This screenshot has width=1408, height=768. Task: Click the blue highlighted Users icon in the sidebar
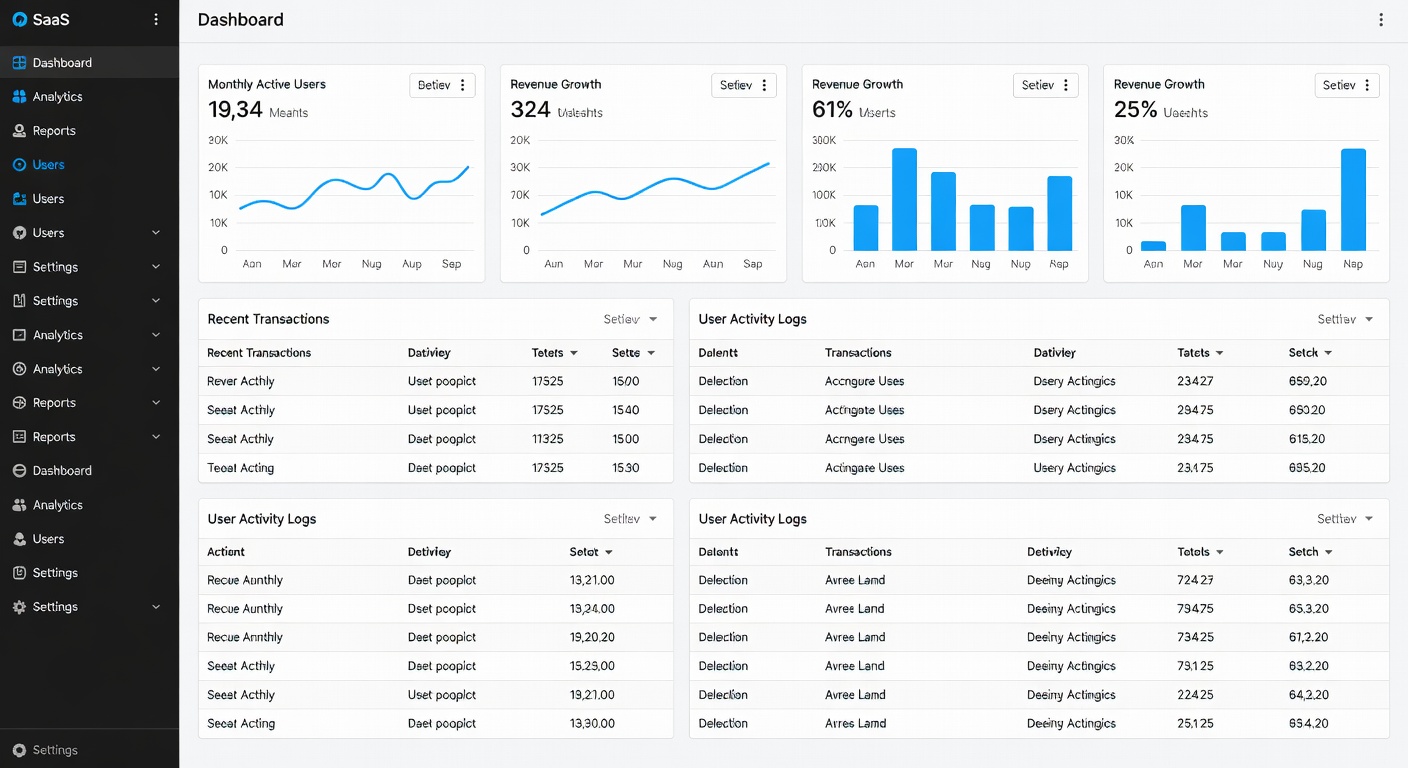coord(19,165)
